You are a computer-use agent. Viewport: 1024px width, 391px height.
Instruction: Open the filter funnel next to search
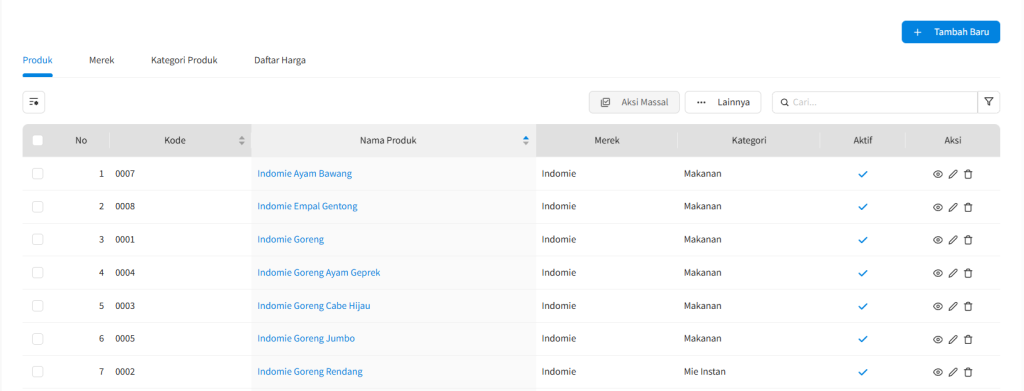[x=989, y=102]
